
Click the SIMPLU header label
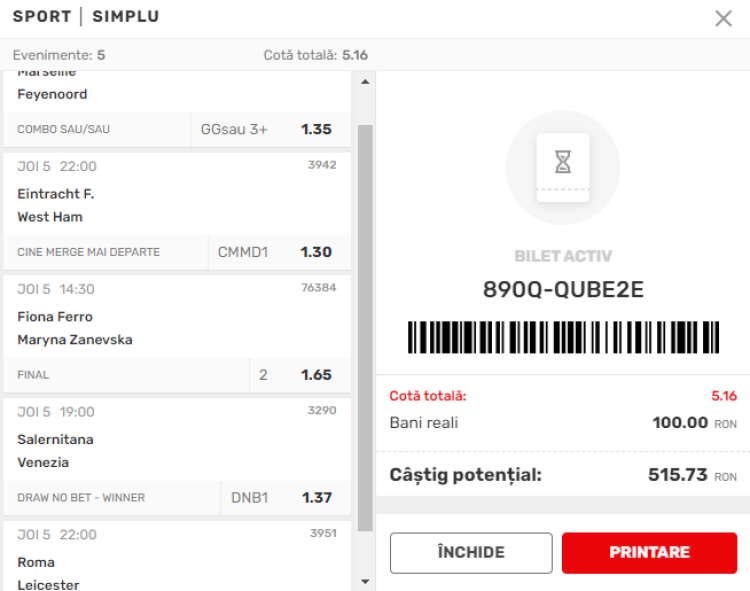coord(126,17)
